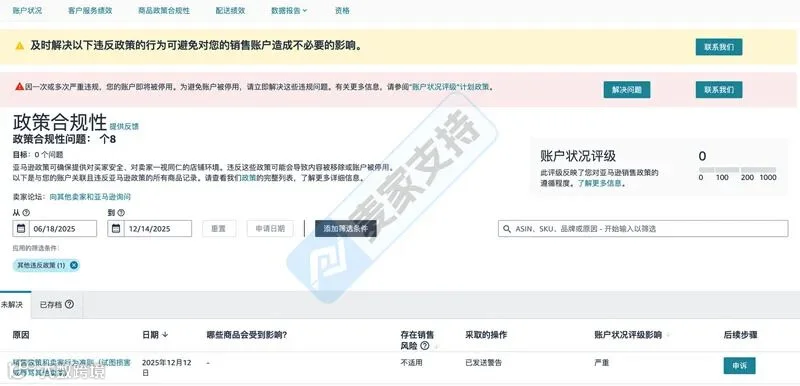Click 申诉 button in violation row

pyautogui.click(x=739, y=366)
